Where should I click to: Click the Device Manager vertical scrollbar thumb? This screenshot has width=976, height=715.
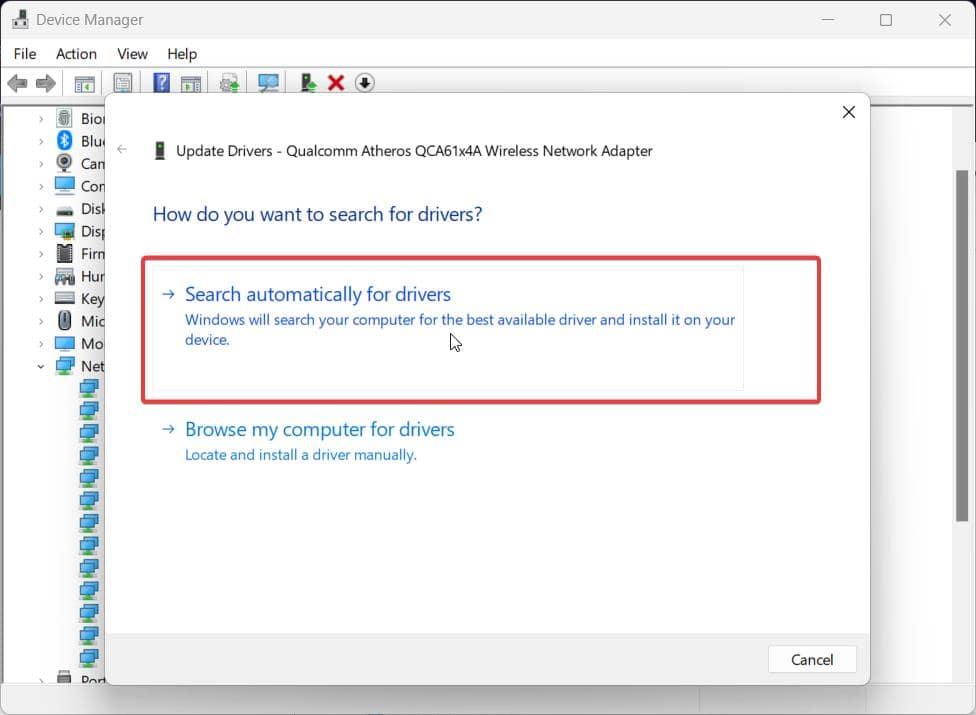pos(962,346)
